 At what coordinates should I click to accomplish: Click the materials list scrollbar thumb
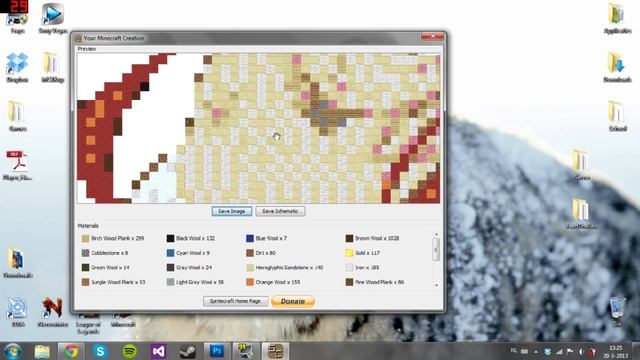pos(436,249)
